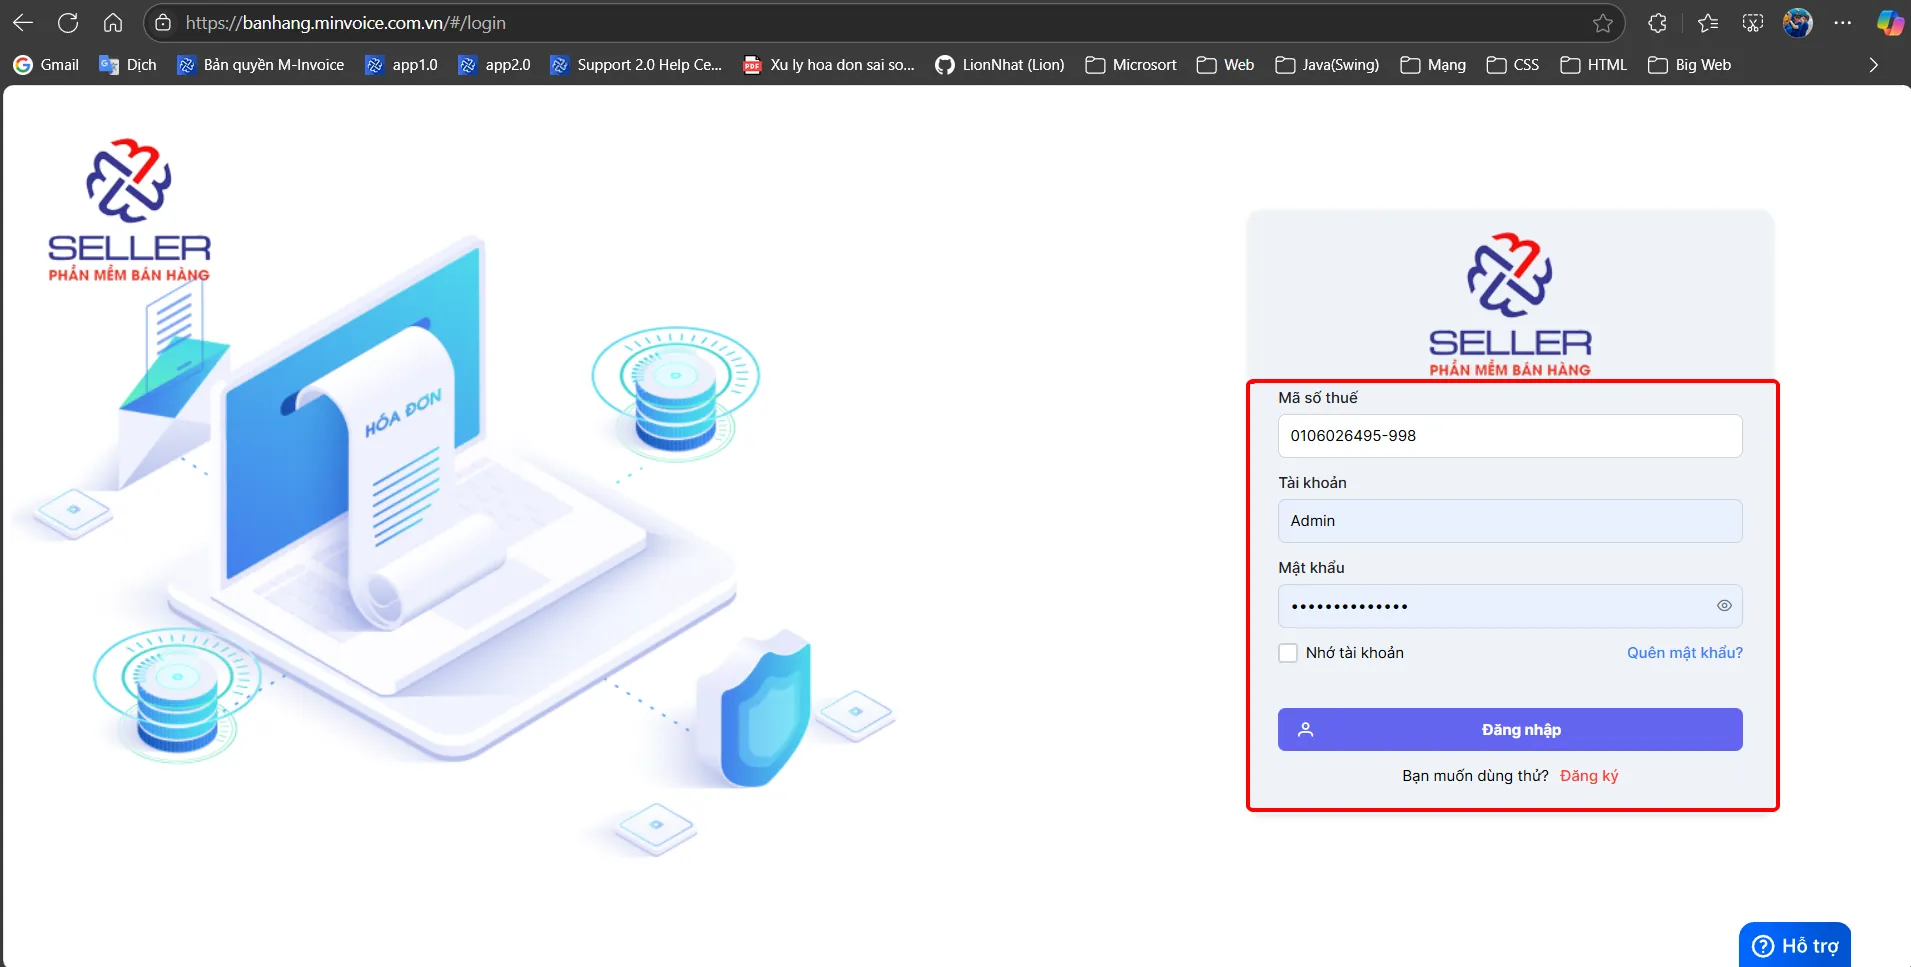1911x967 pixels.
Task: Open the Copilot sidebar
Action: click(1890, 23)
